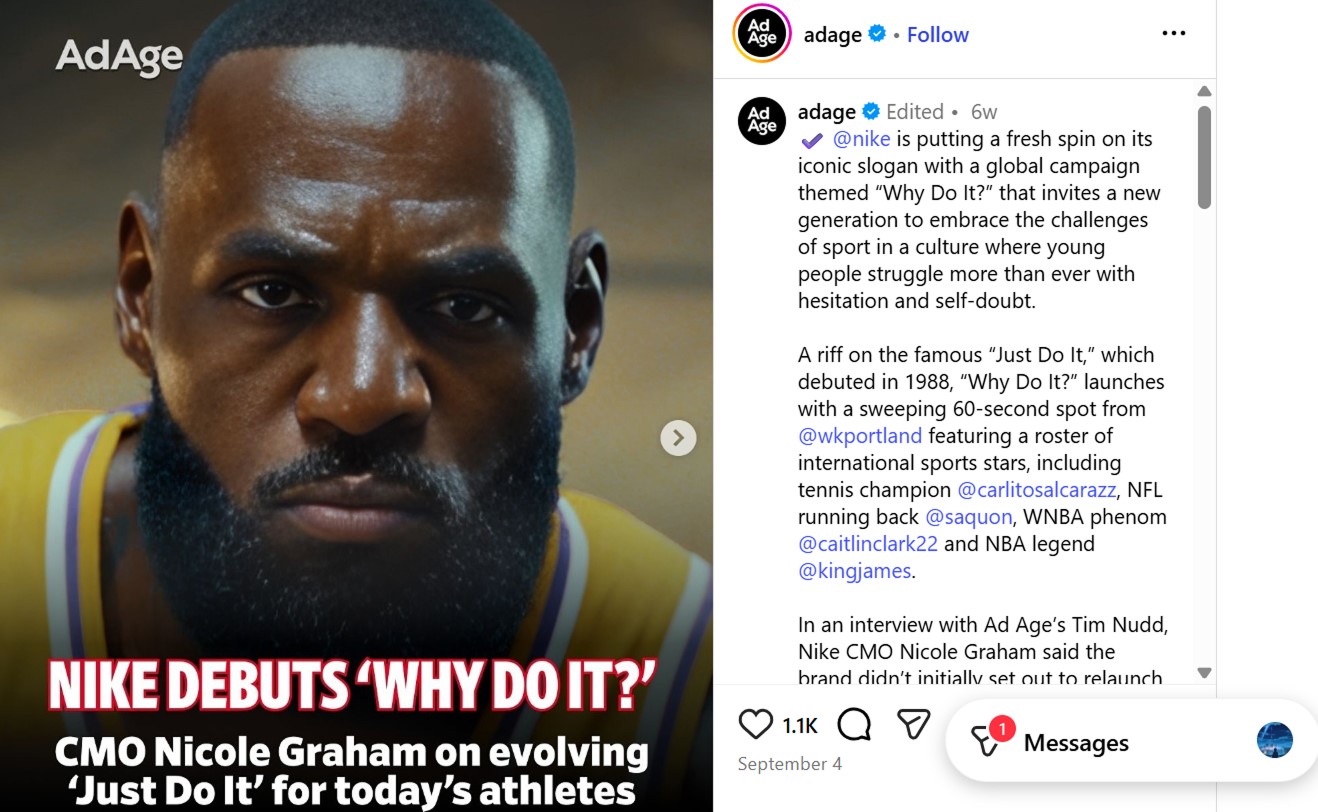Advance to next carousel image arrow
This screenshot has width=1318, height=812.
[678, 437]
